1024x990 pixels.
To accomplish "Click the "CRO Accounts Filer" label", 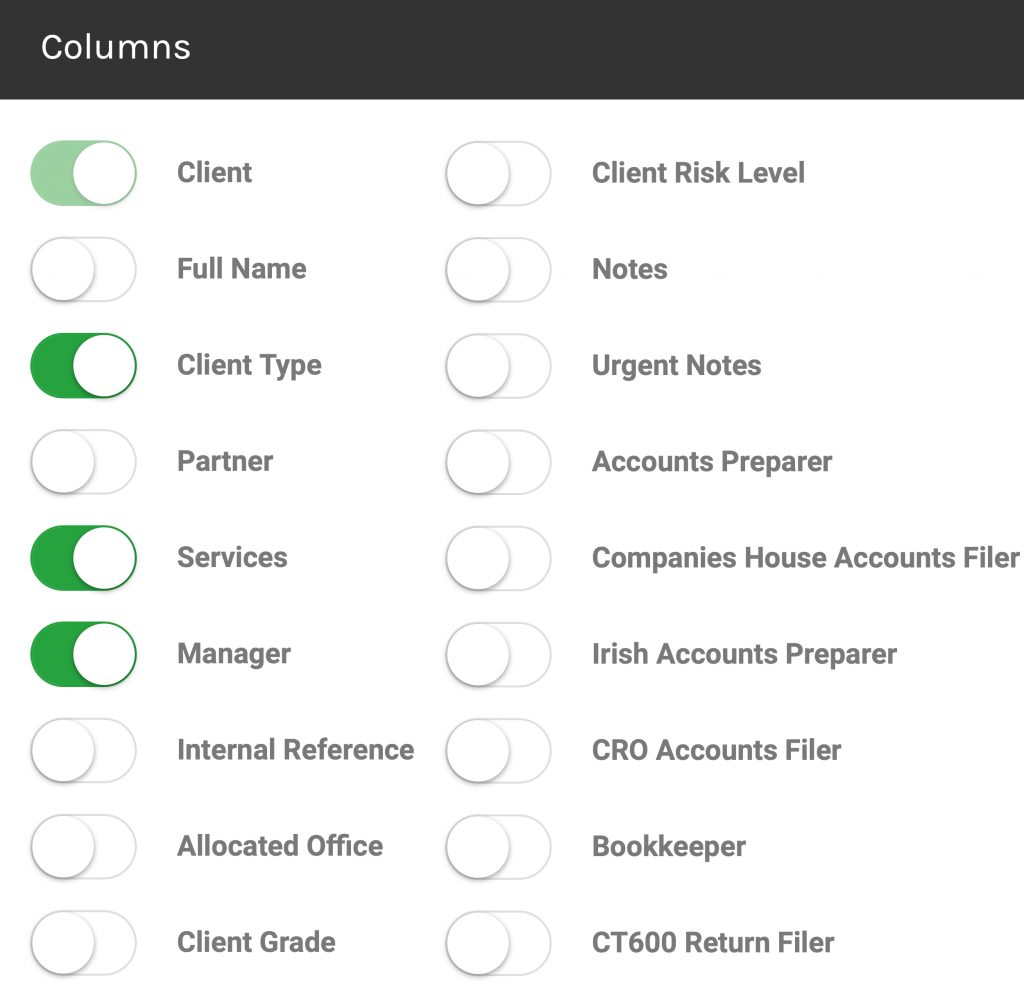I will coord(716,750).
